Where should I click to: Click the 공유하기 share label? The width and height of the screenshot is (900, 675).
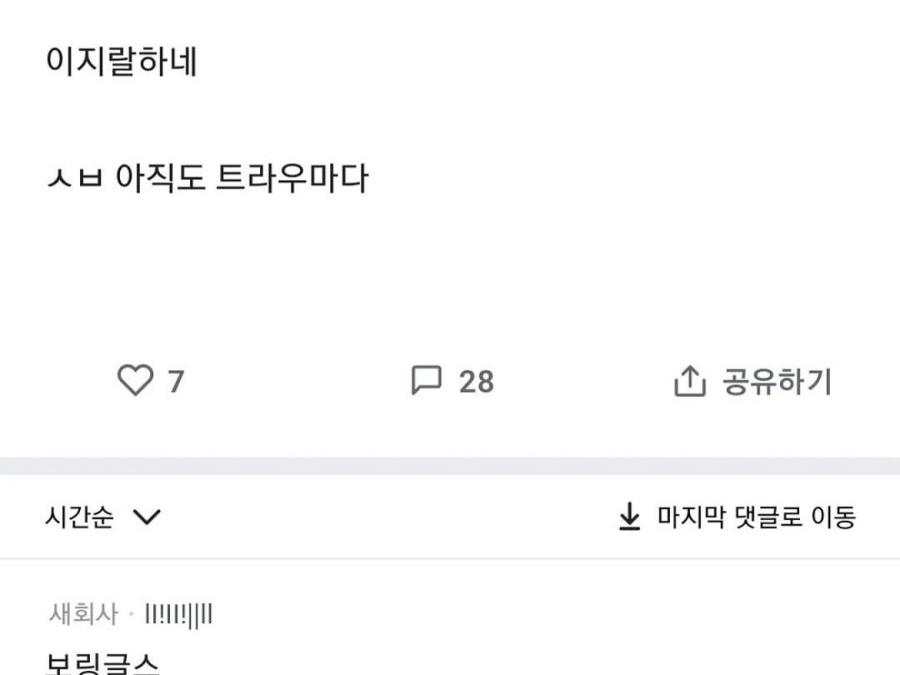click(x=777, y=382)
